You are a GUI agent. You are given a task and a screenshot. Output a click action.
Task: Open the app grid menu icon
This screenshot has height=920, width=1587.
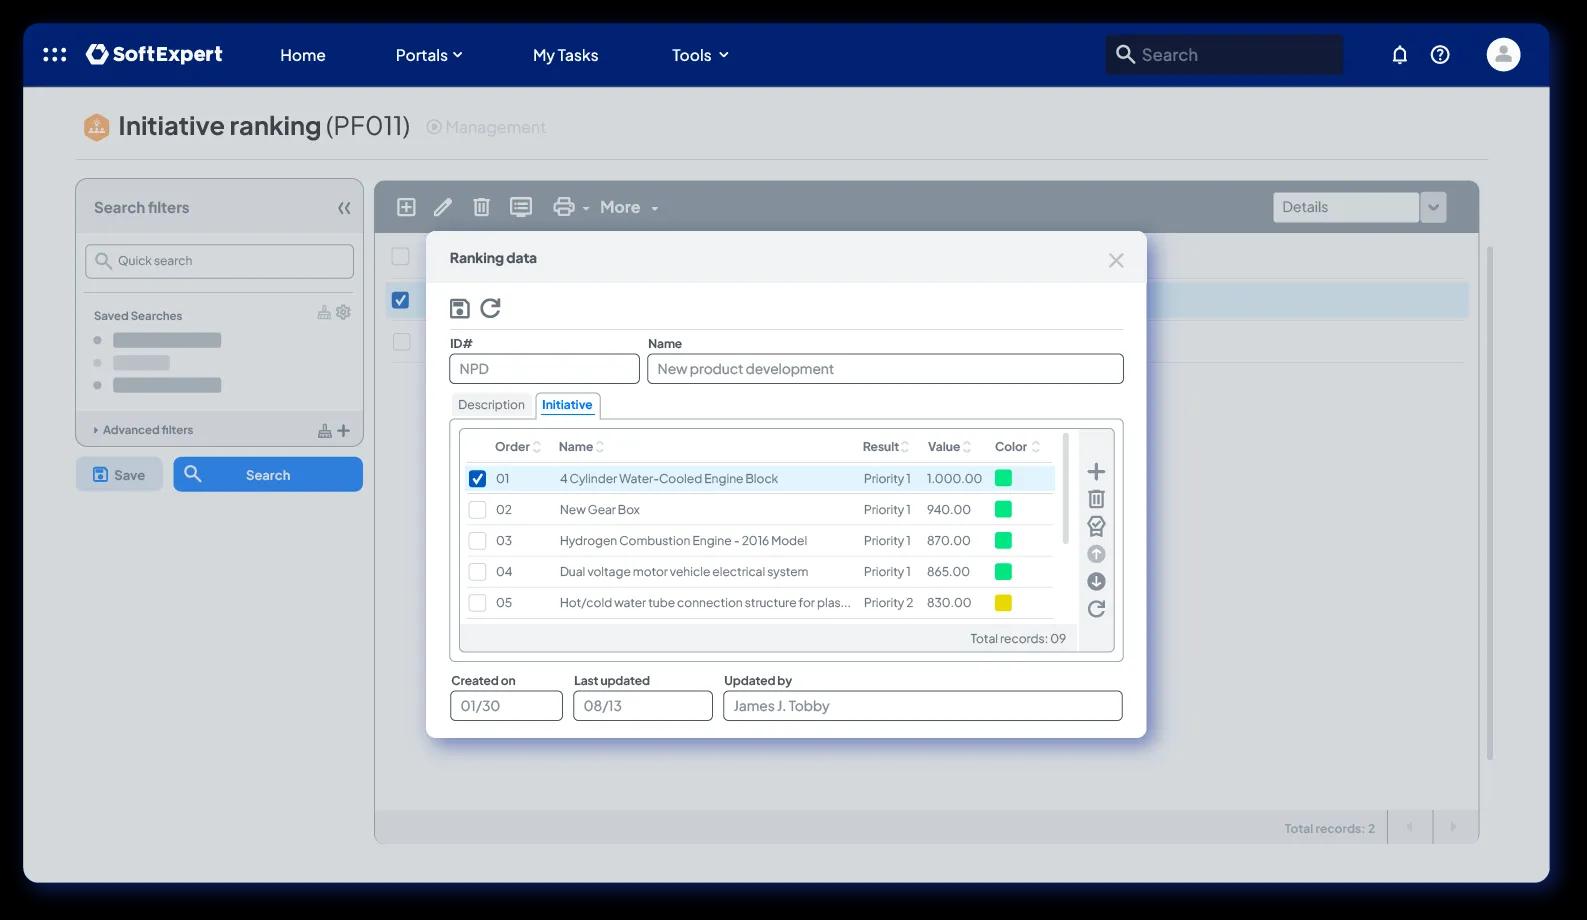[55, 55]
